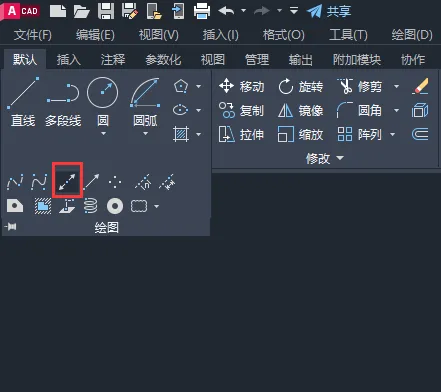Screen dimensions: 441x392
Task: Expand the hatch tool dropdown
Action: tap(199, 134)
